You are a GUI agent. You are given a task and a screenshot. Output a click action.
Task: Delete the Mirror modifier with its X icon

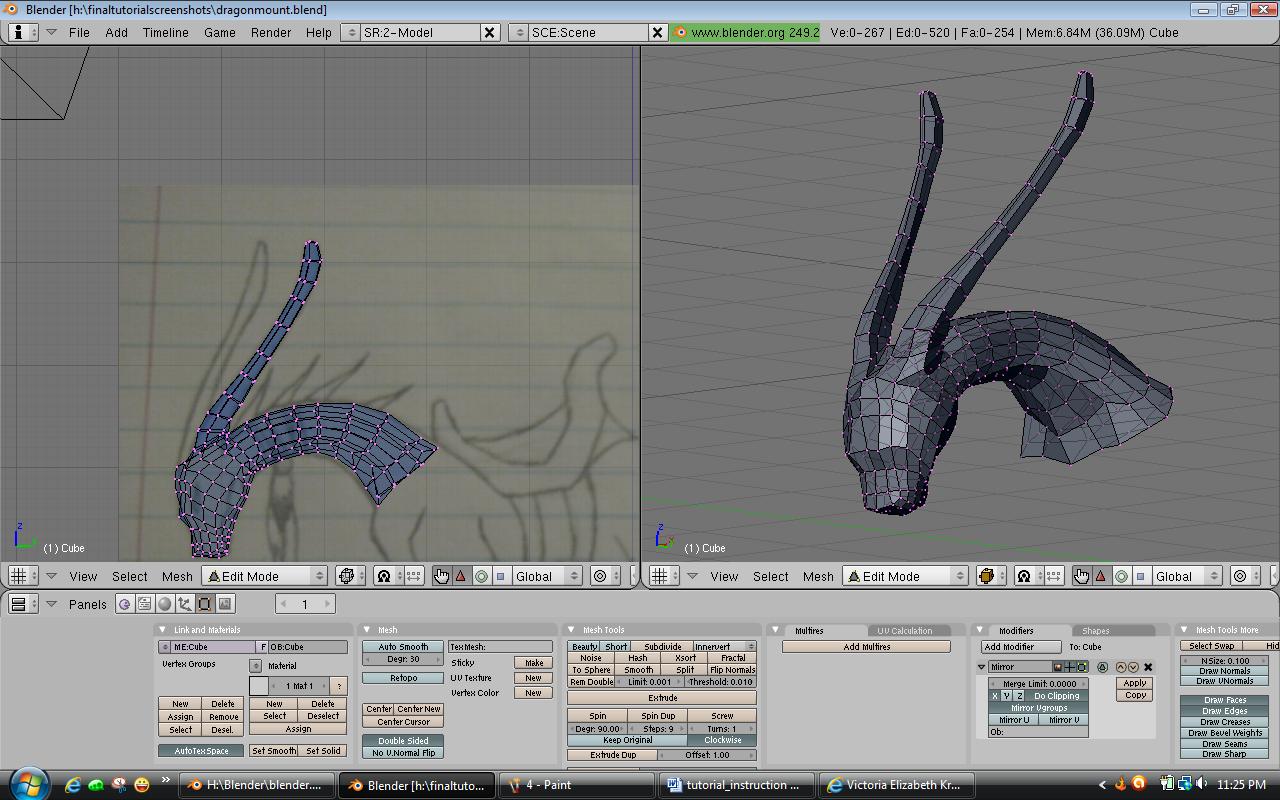coord(1148,667)
